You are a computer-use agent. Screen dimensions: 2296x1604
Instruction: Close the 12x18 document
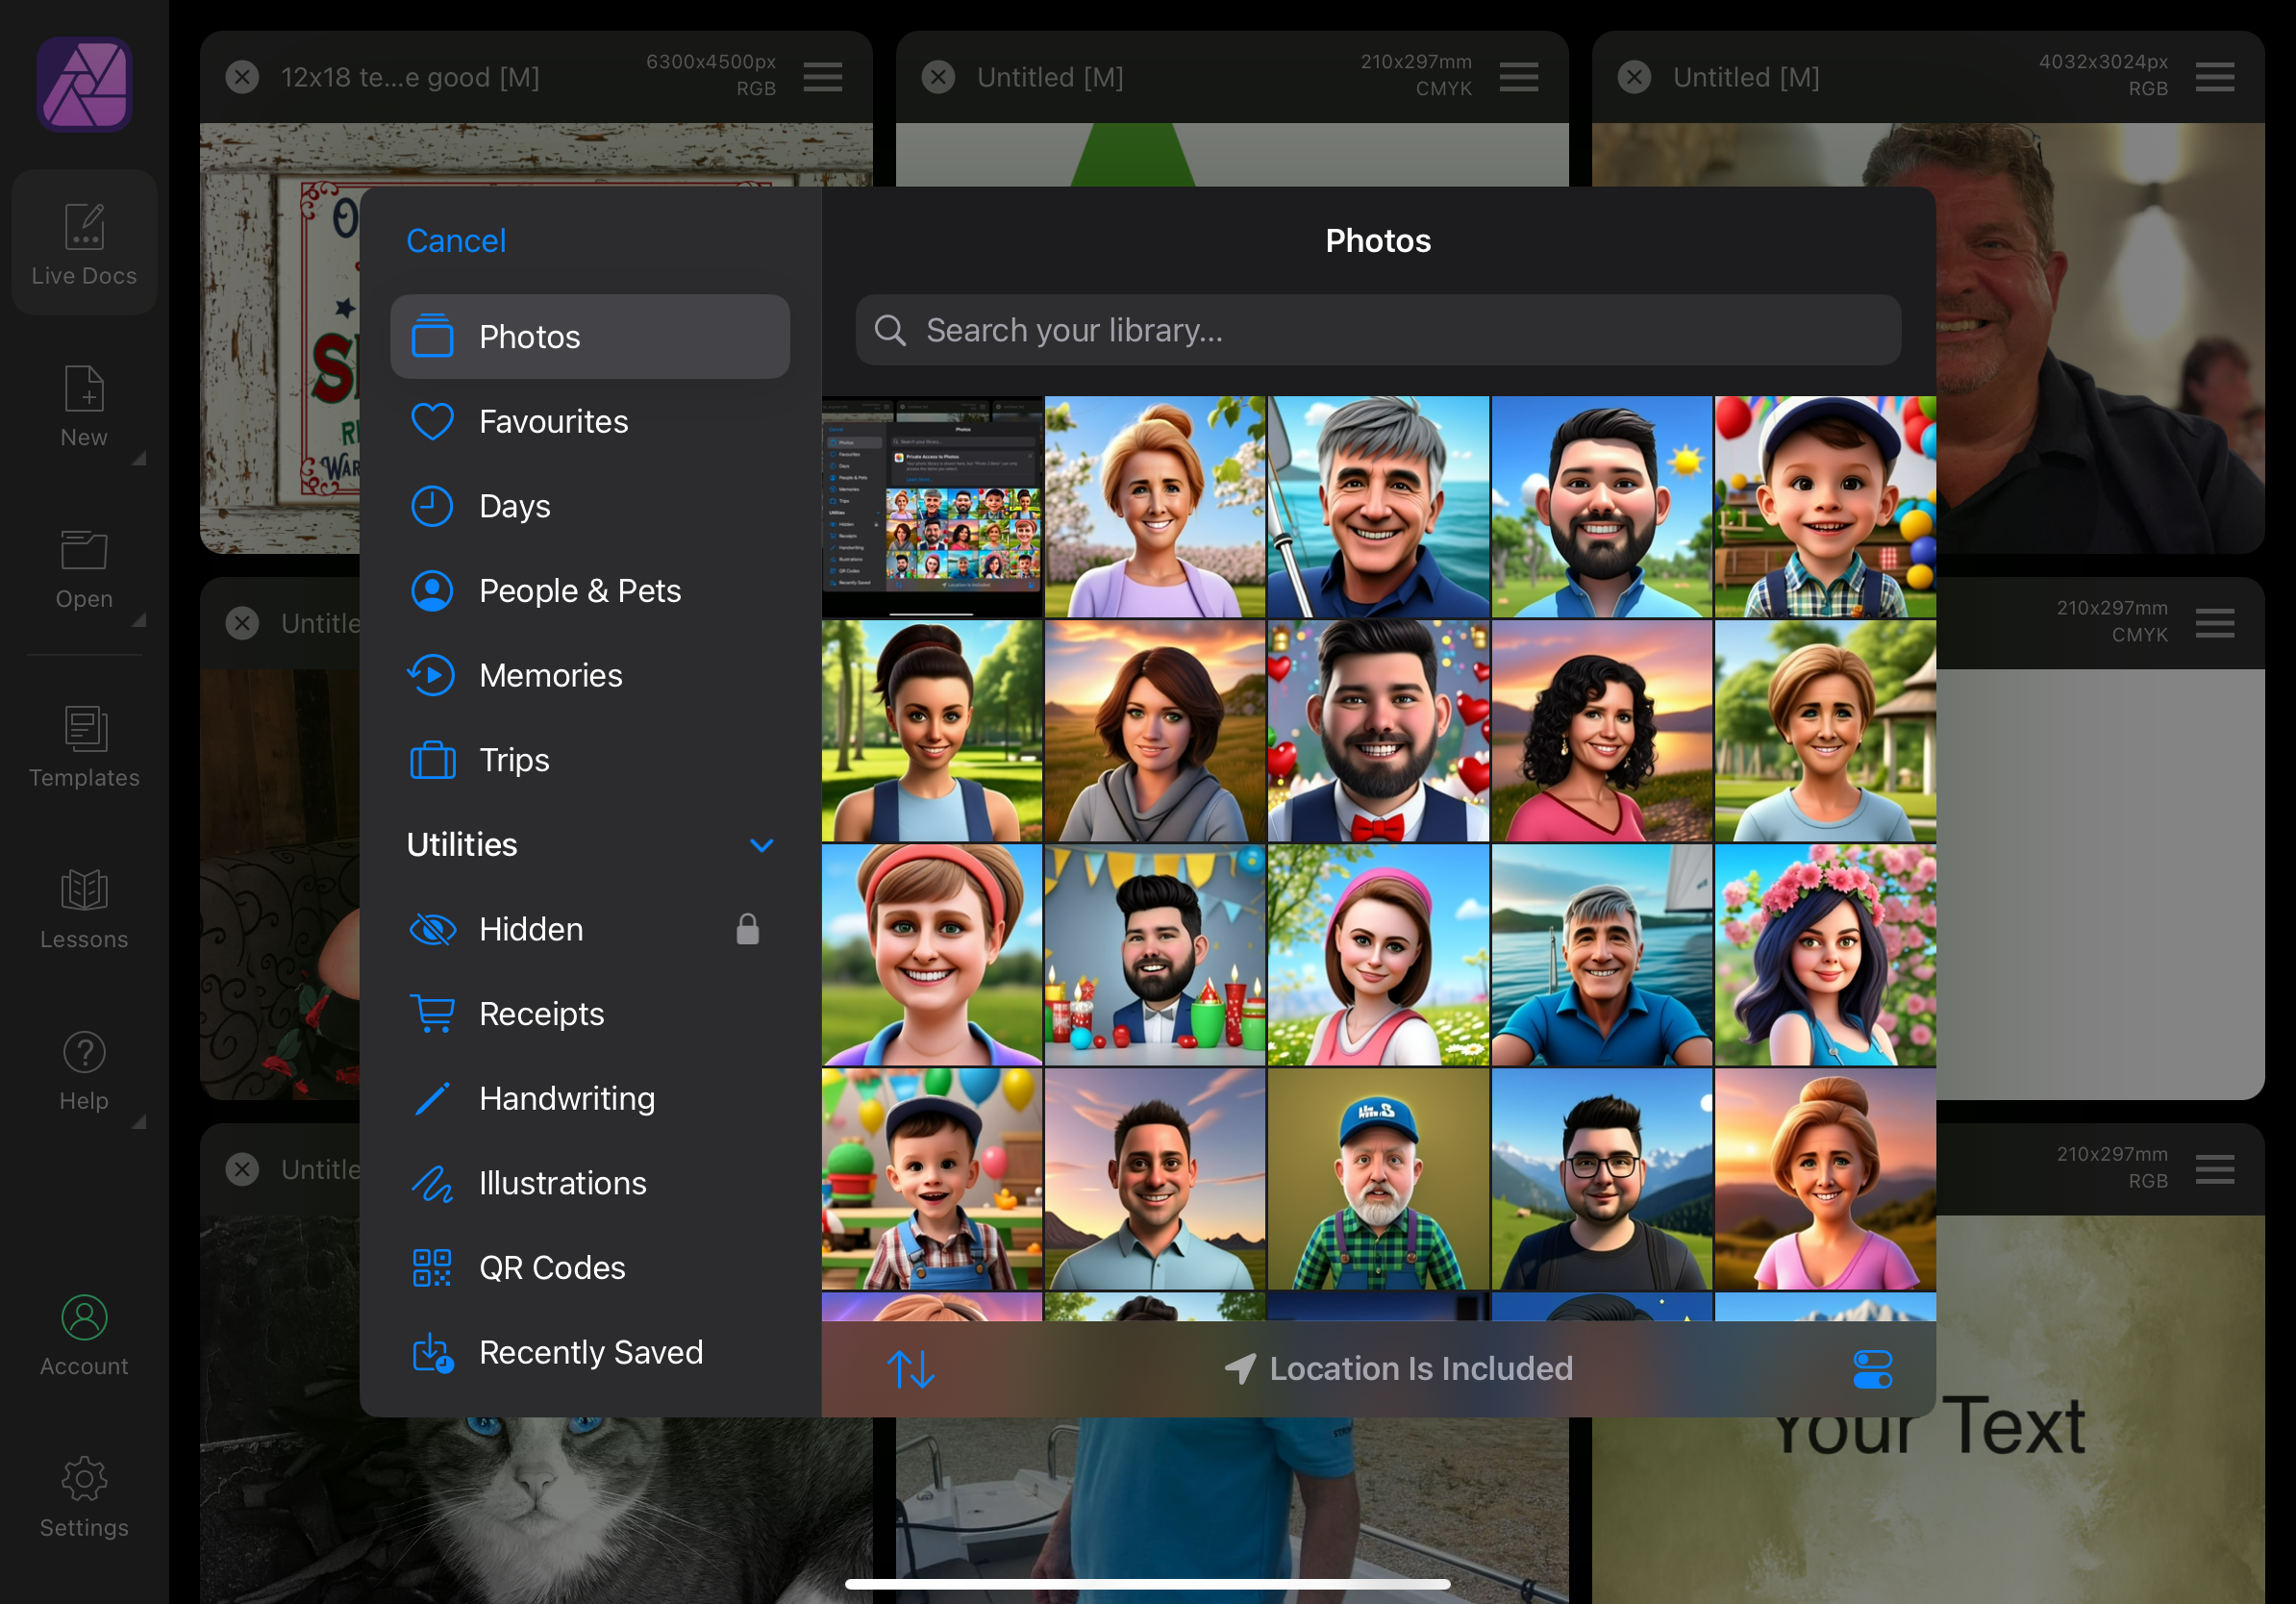(242, 77)
